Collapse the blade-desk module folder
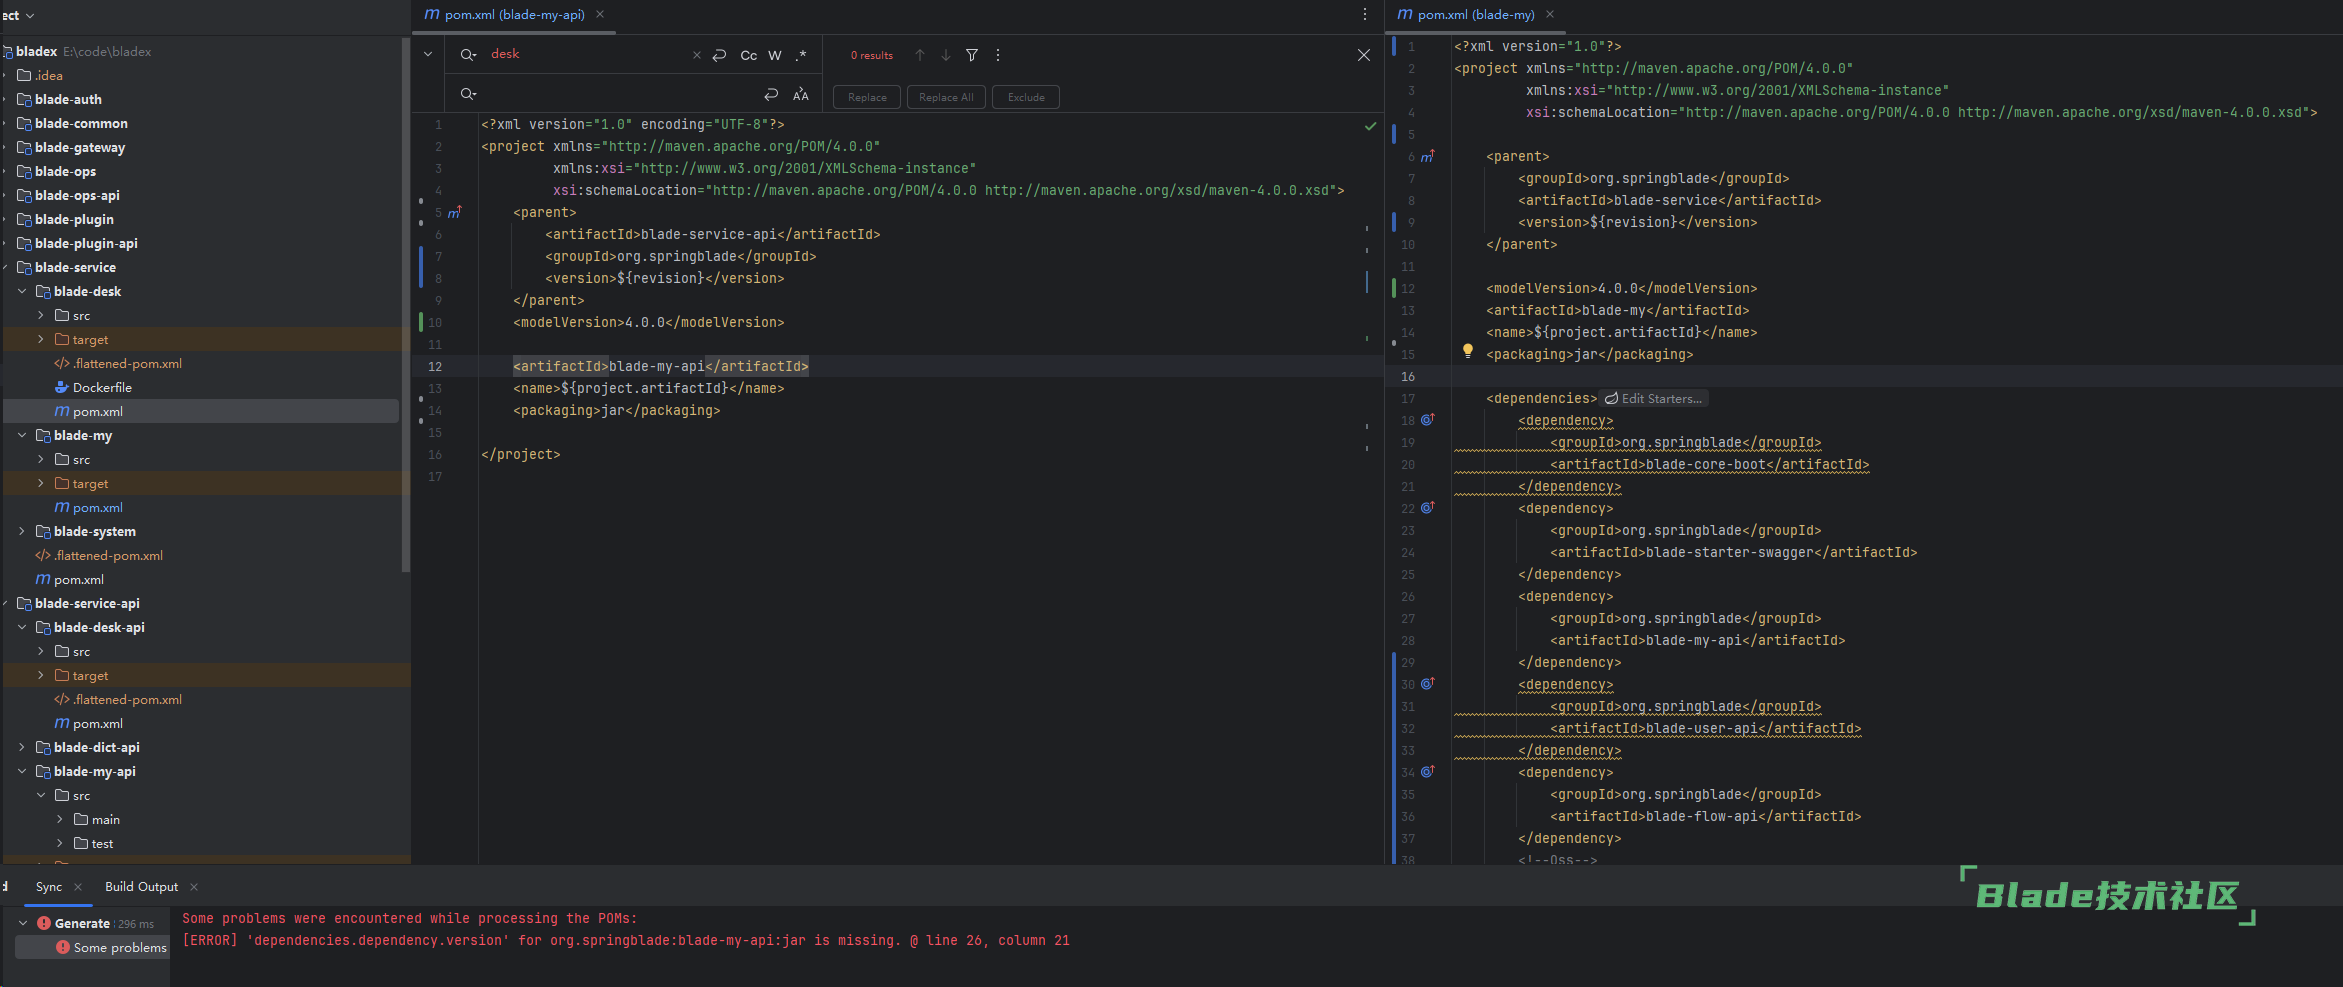 (22, 291)
